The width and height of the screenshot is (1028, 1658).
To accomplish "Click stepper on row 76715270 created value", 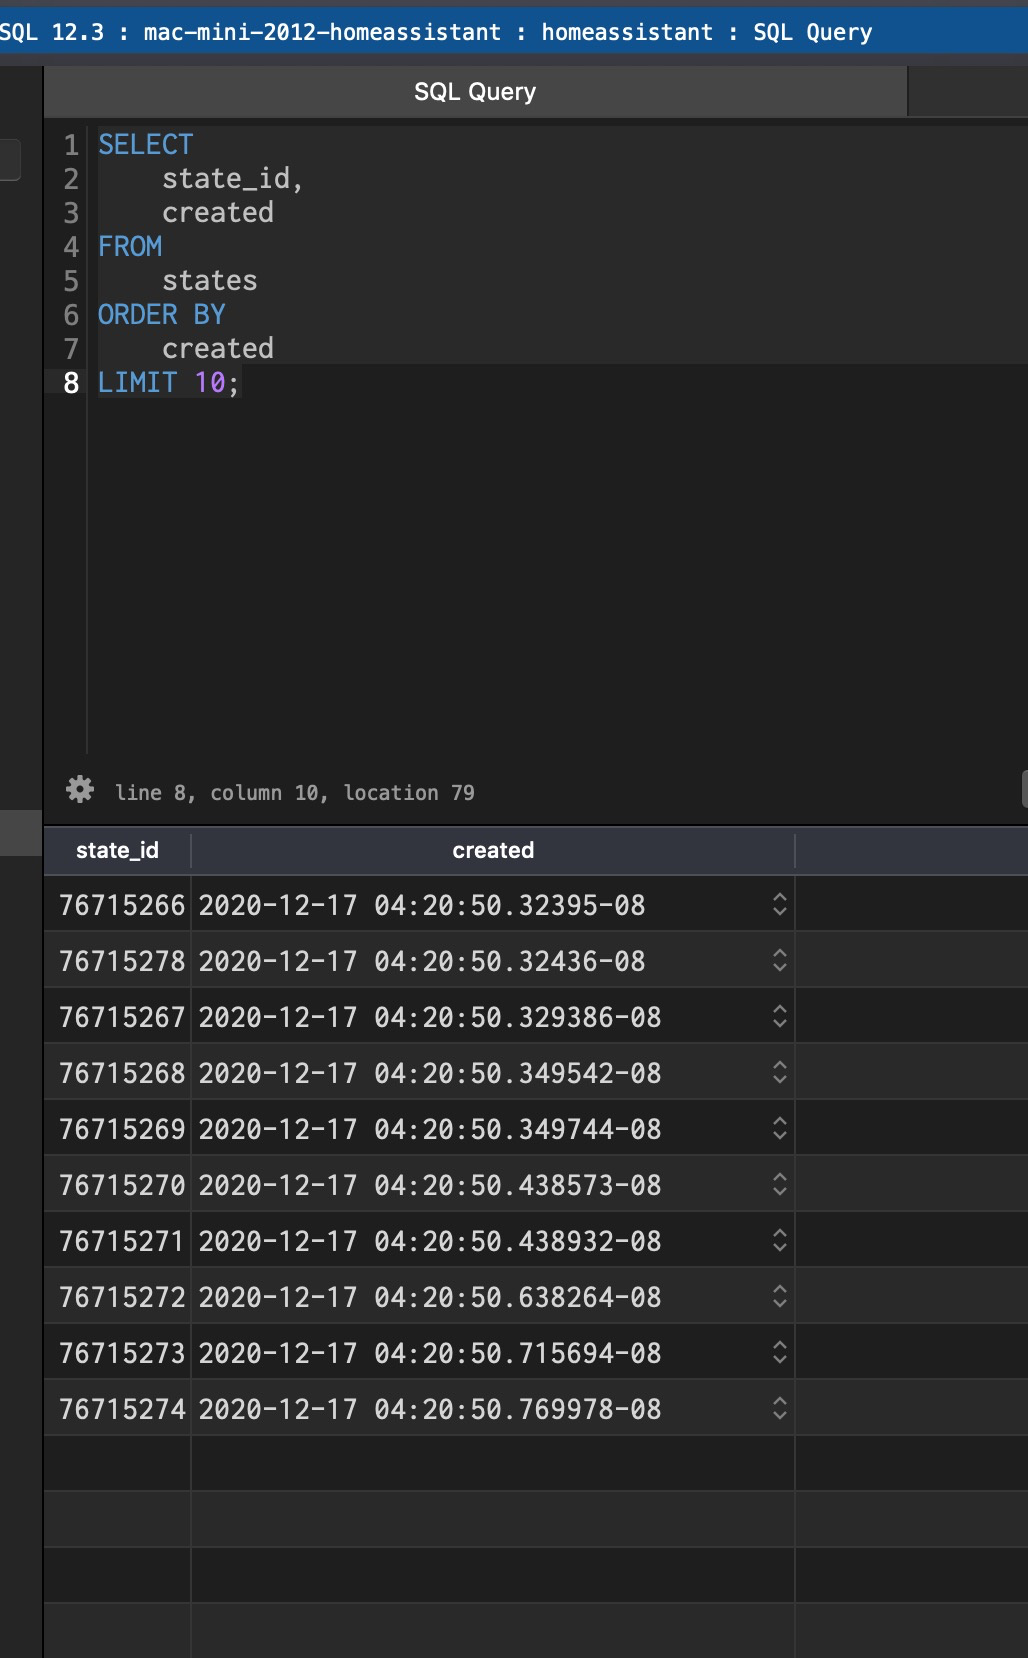I will [780, 1185].
